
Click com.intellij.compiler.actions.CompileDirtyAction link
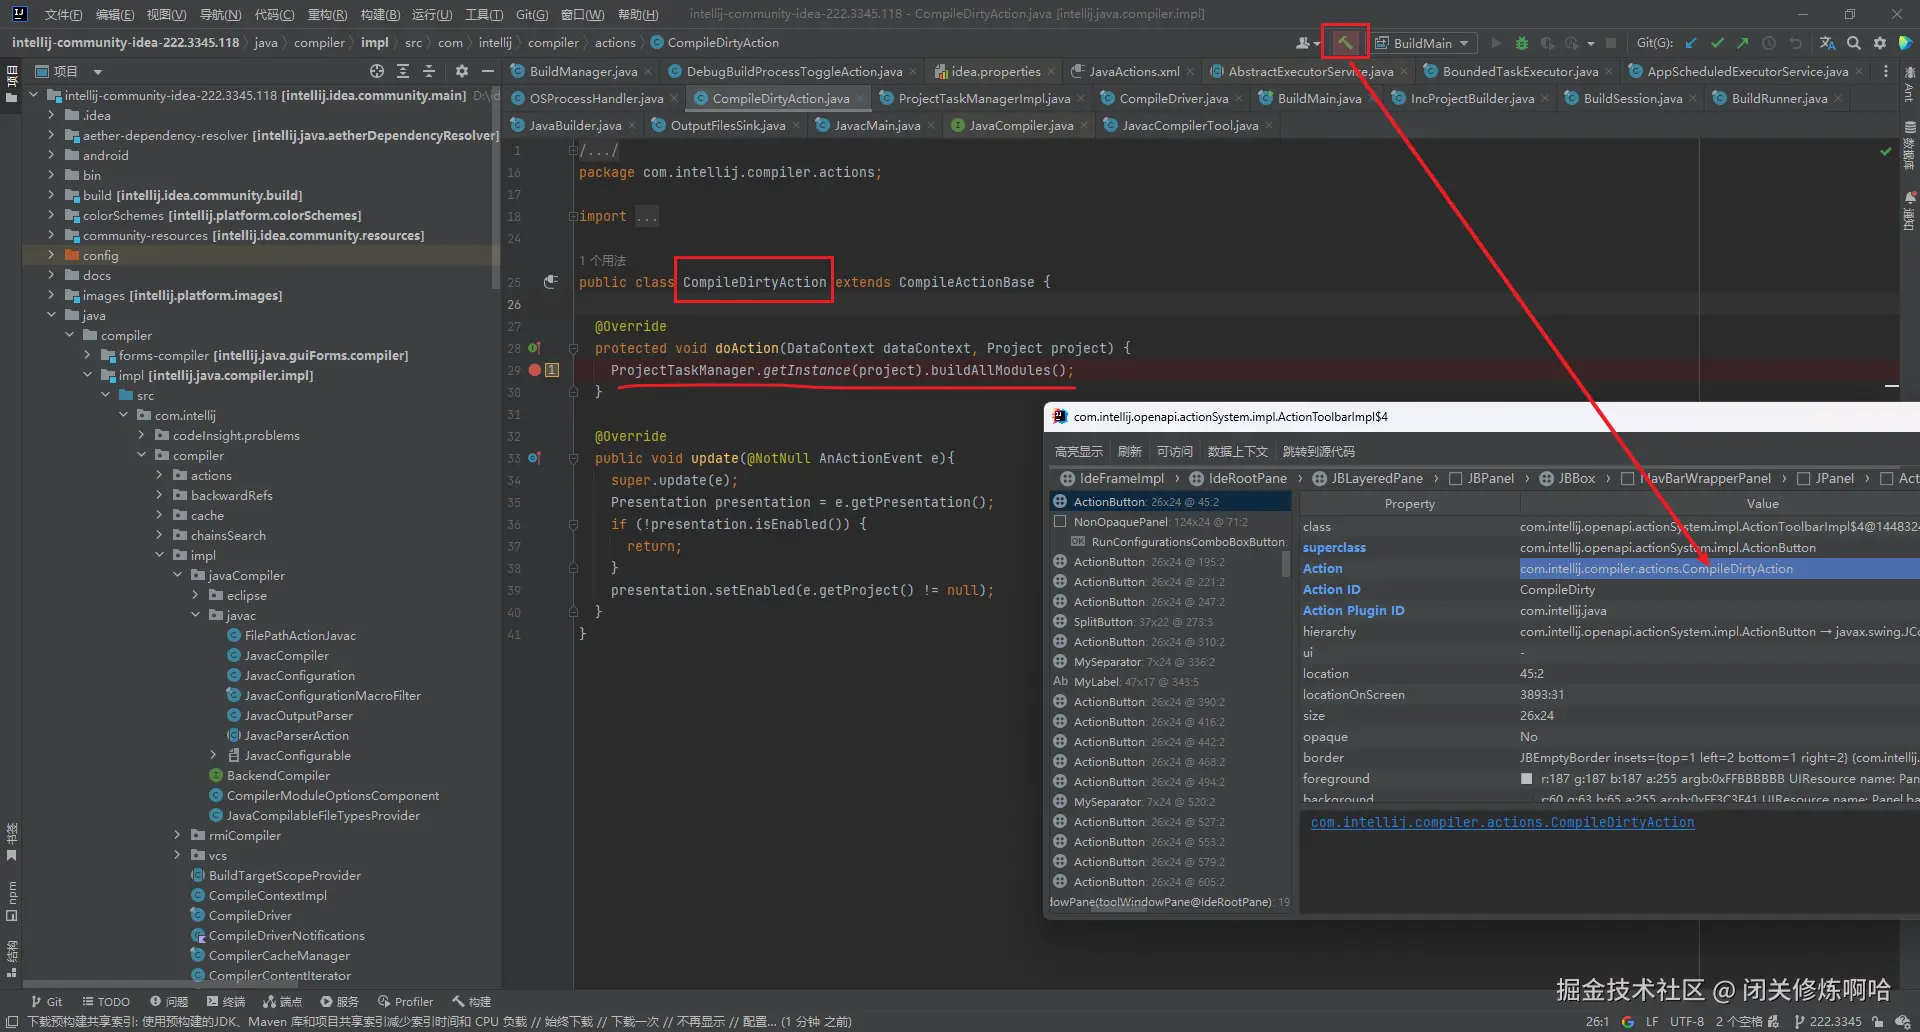tap(1502, 823)
